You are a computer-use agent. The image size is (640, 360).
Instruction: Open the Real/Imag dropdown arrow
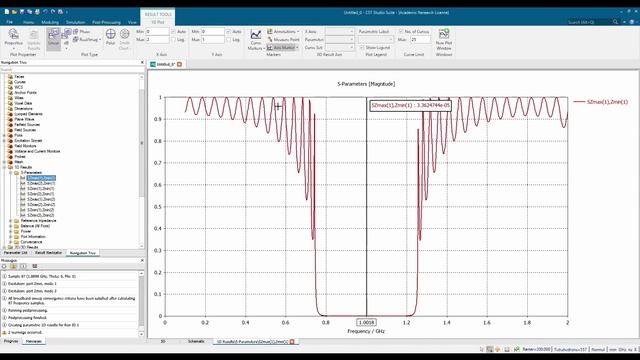point(100,40)
